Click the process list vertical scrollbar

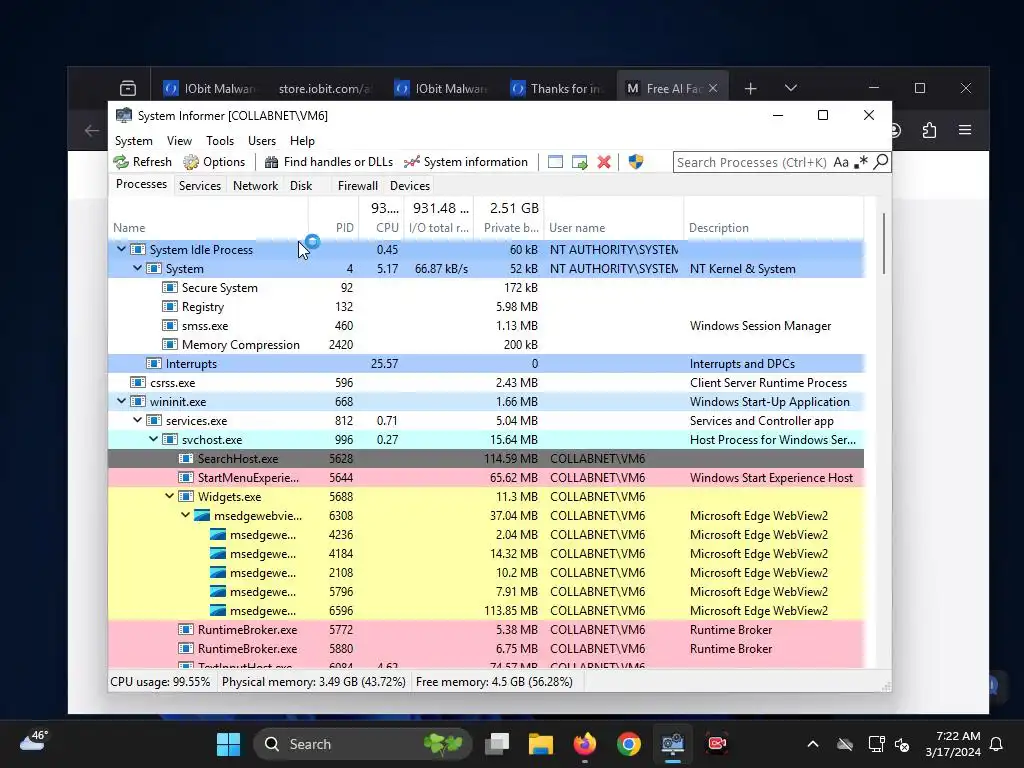click(884, 244)
